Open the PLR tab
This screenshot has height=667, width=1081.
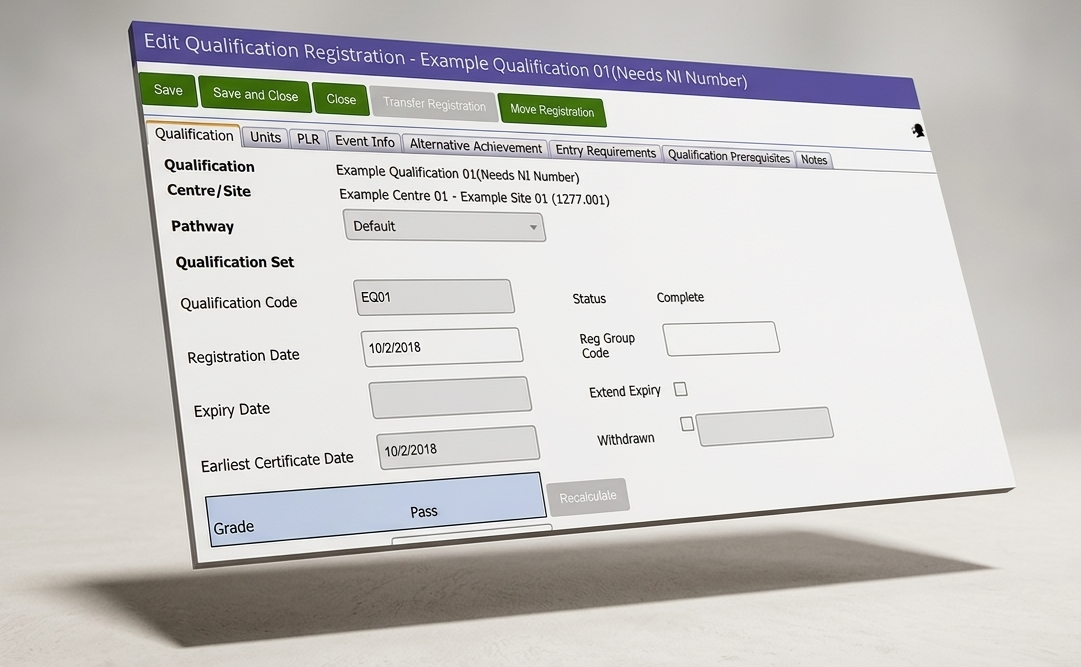pyautogui.click(x=308, y=139)
